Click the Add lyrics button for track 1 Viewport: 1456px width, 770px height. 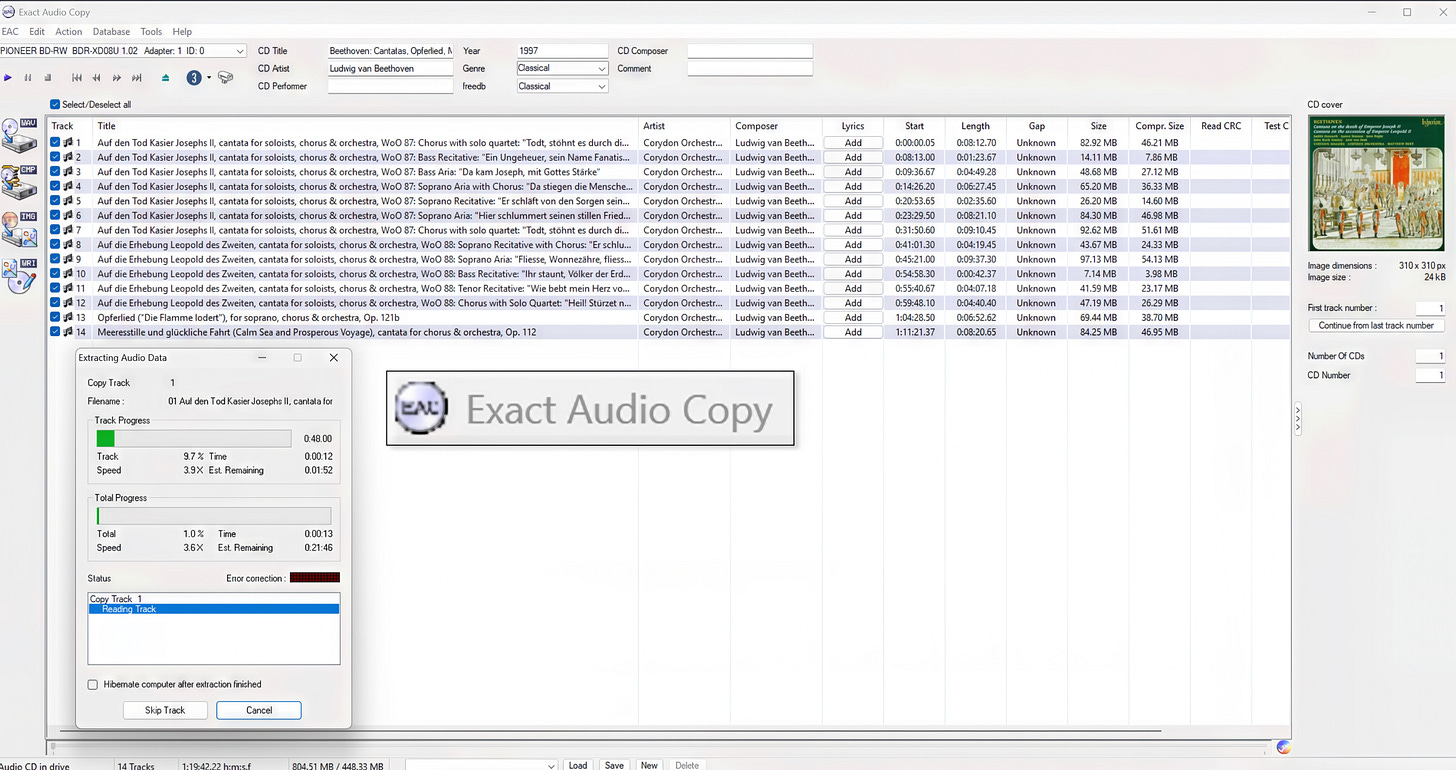point(853,143)
